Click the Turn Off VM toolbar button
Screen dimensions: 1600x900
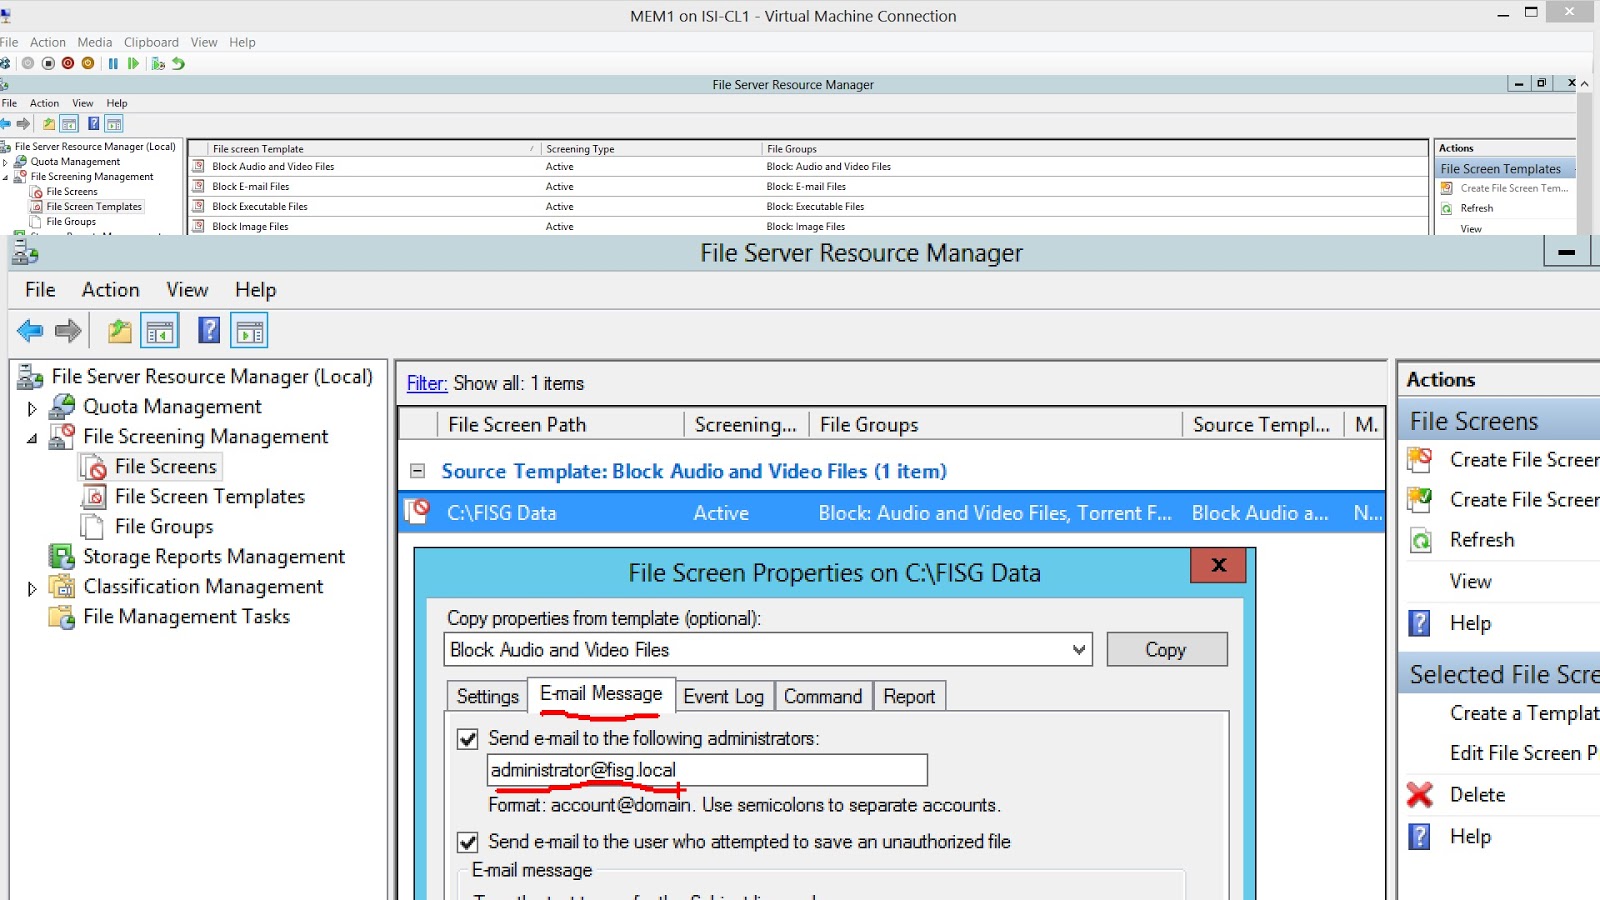[x=66, y=63]
